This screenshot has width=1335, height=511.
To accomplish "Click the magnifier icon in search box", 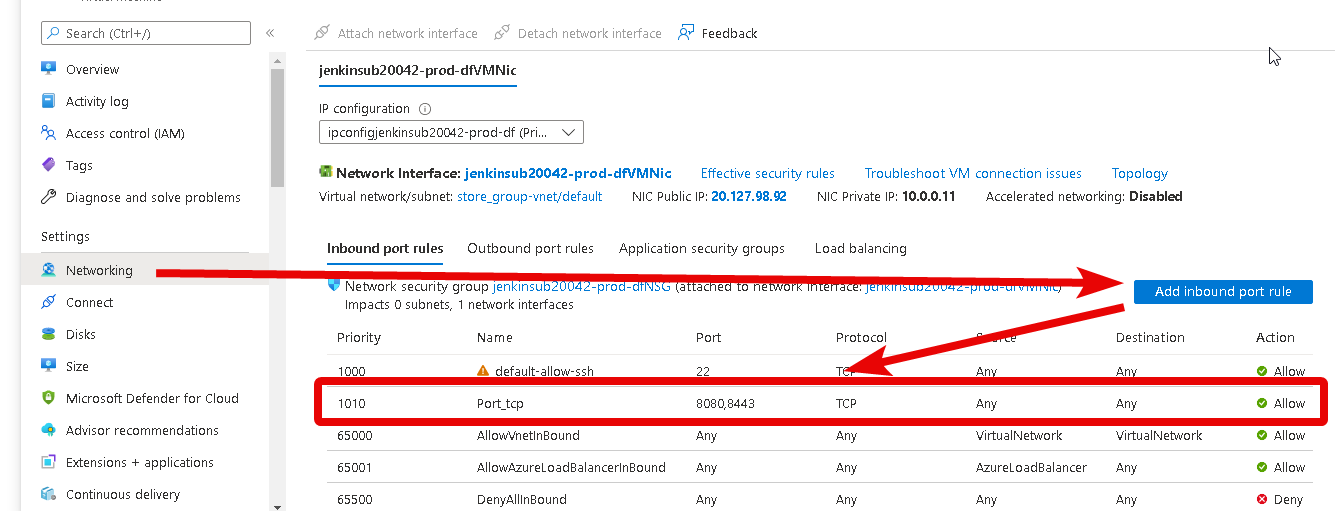I will click(x=54, y=33).
